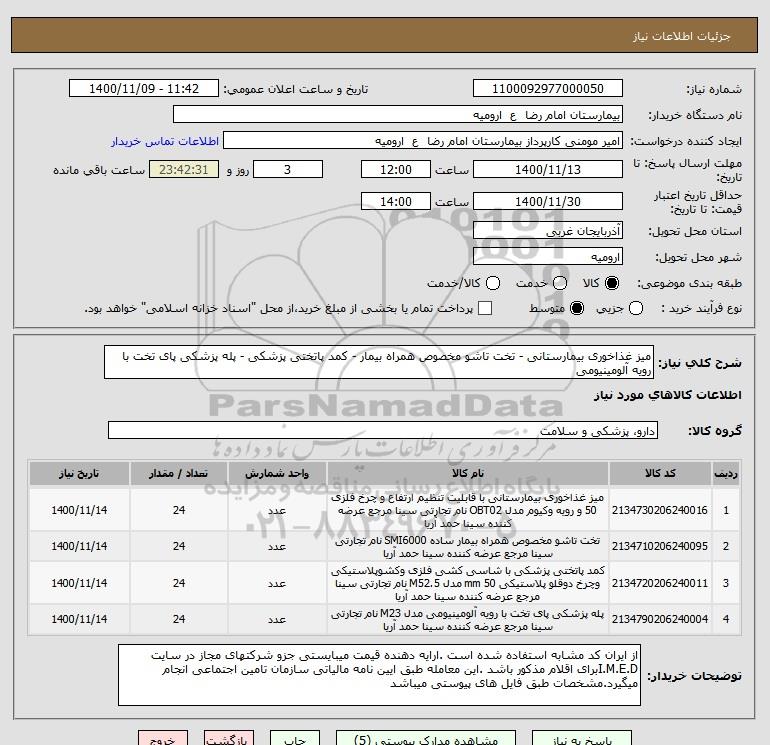This screenshot has width=770, height=745.
Task: Click the SMI6000 folding bed description
Action: click(468, 547)
